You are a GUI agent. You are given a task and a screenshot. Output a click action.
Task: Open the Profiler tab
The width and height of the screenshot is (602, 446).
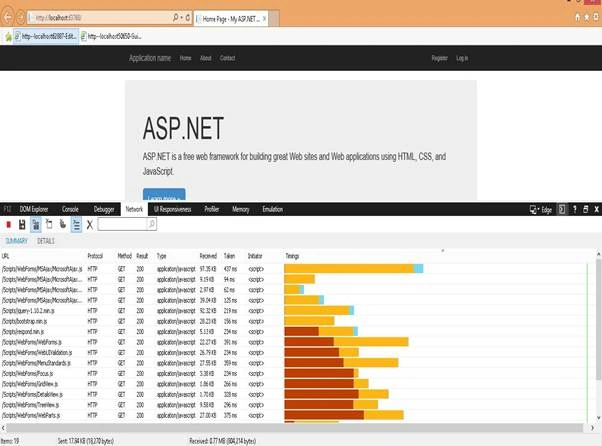[x=212, y=209]
